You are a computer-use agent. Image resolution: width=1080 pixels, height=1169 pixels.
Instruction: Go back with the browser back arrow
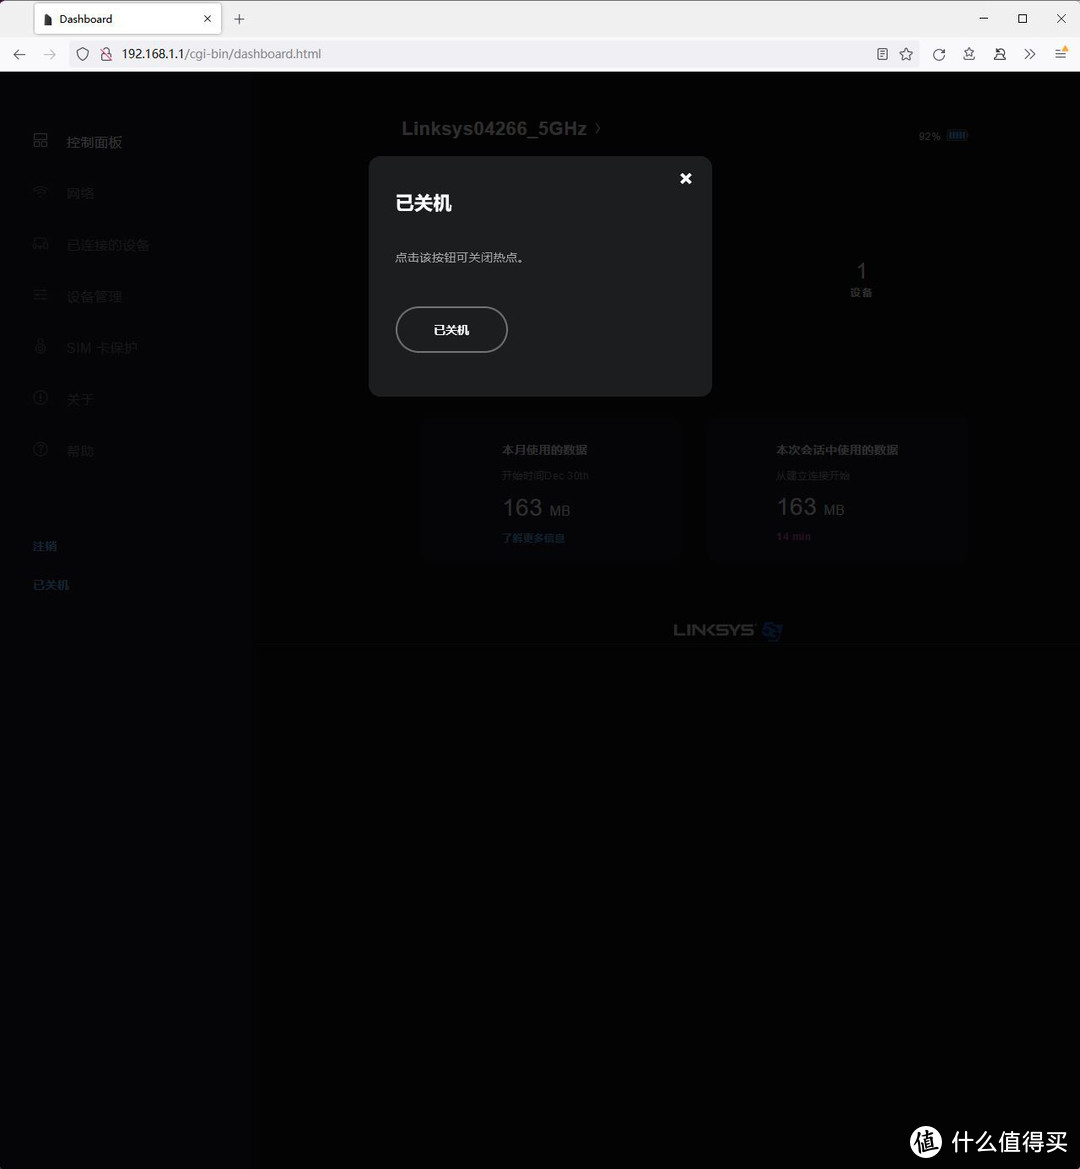[x=19, y=54]
